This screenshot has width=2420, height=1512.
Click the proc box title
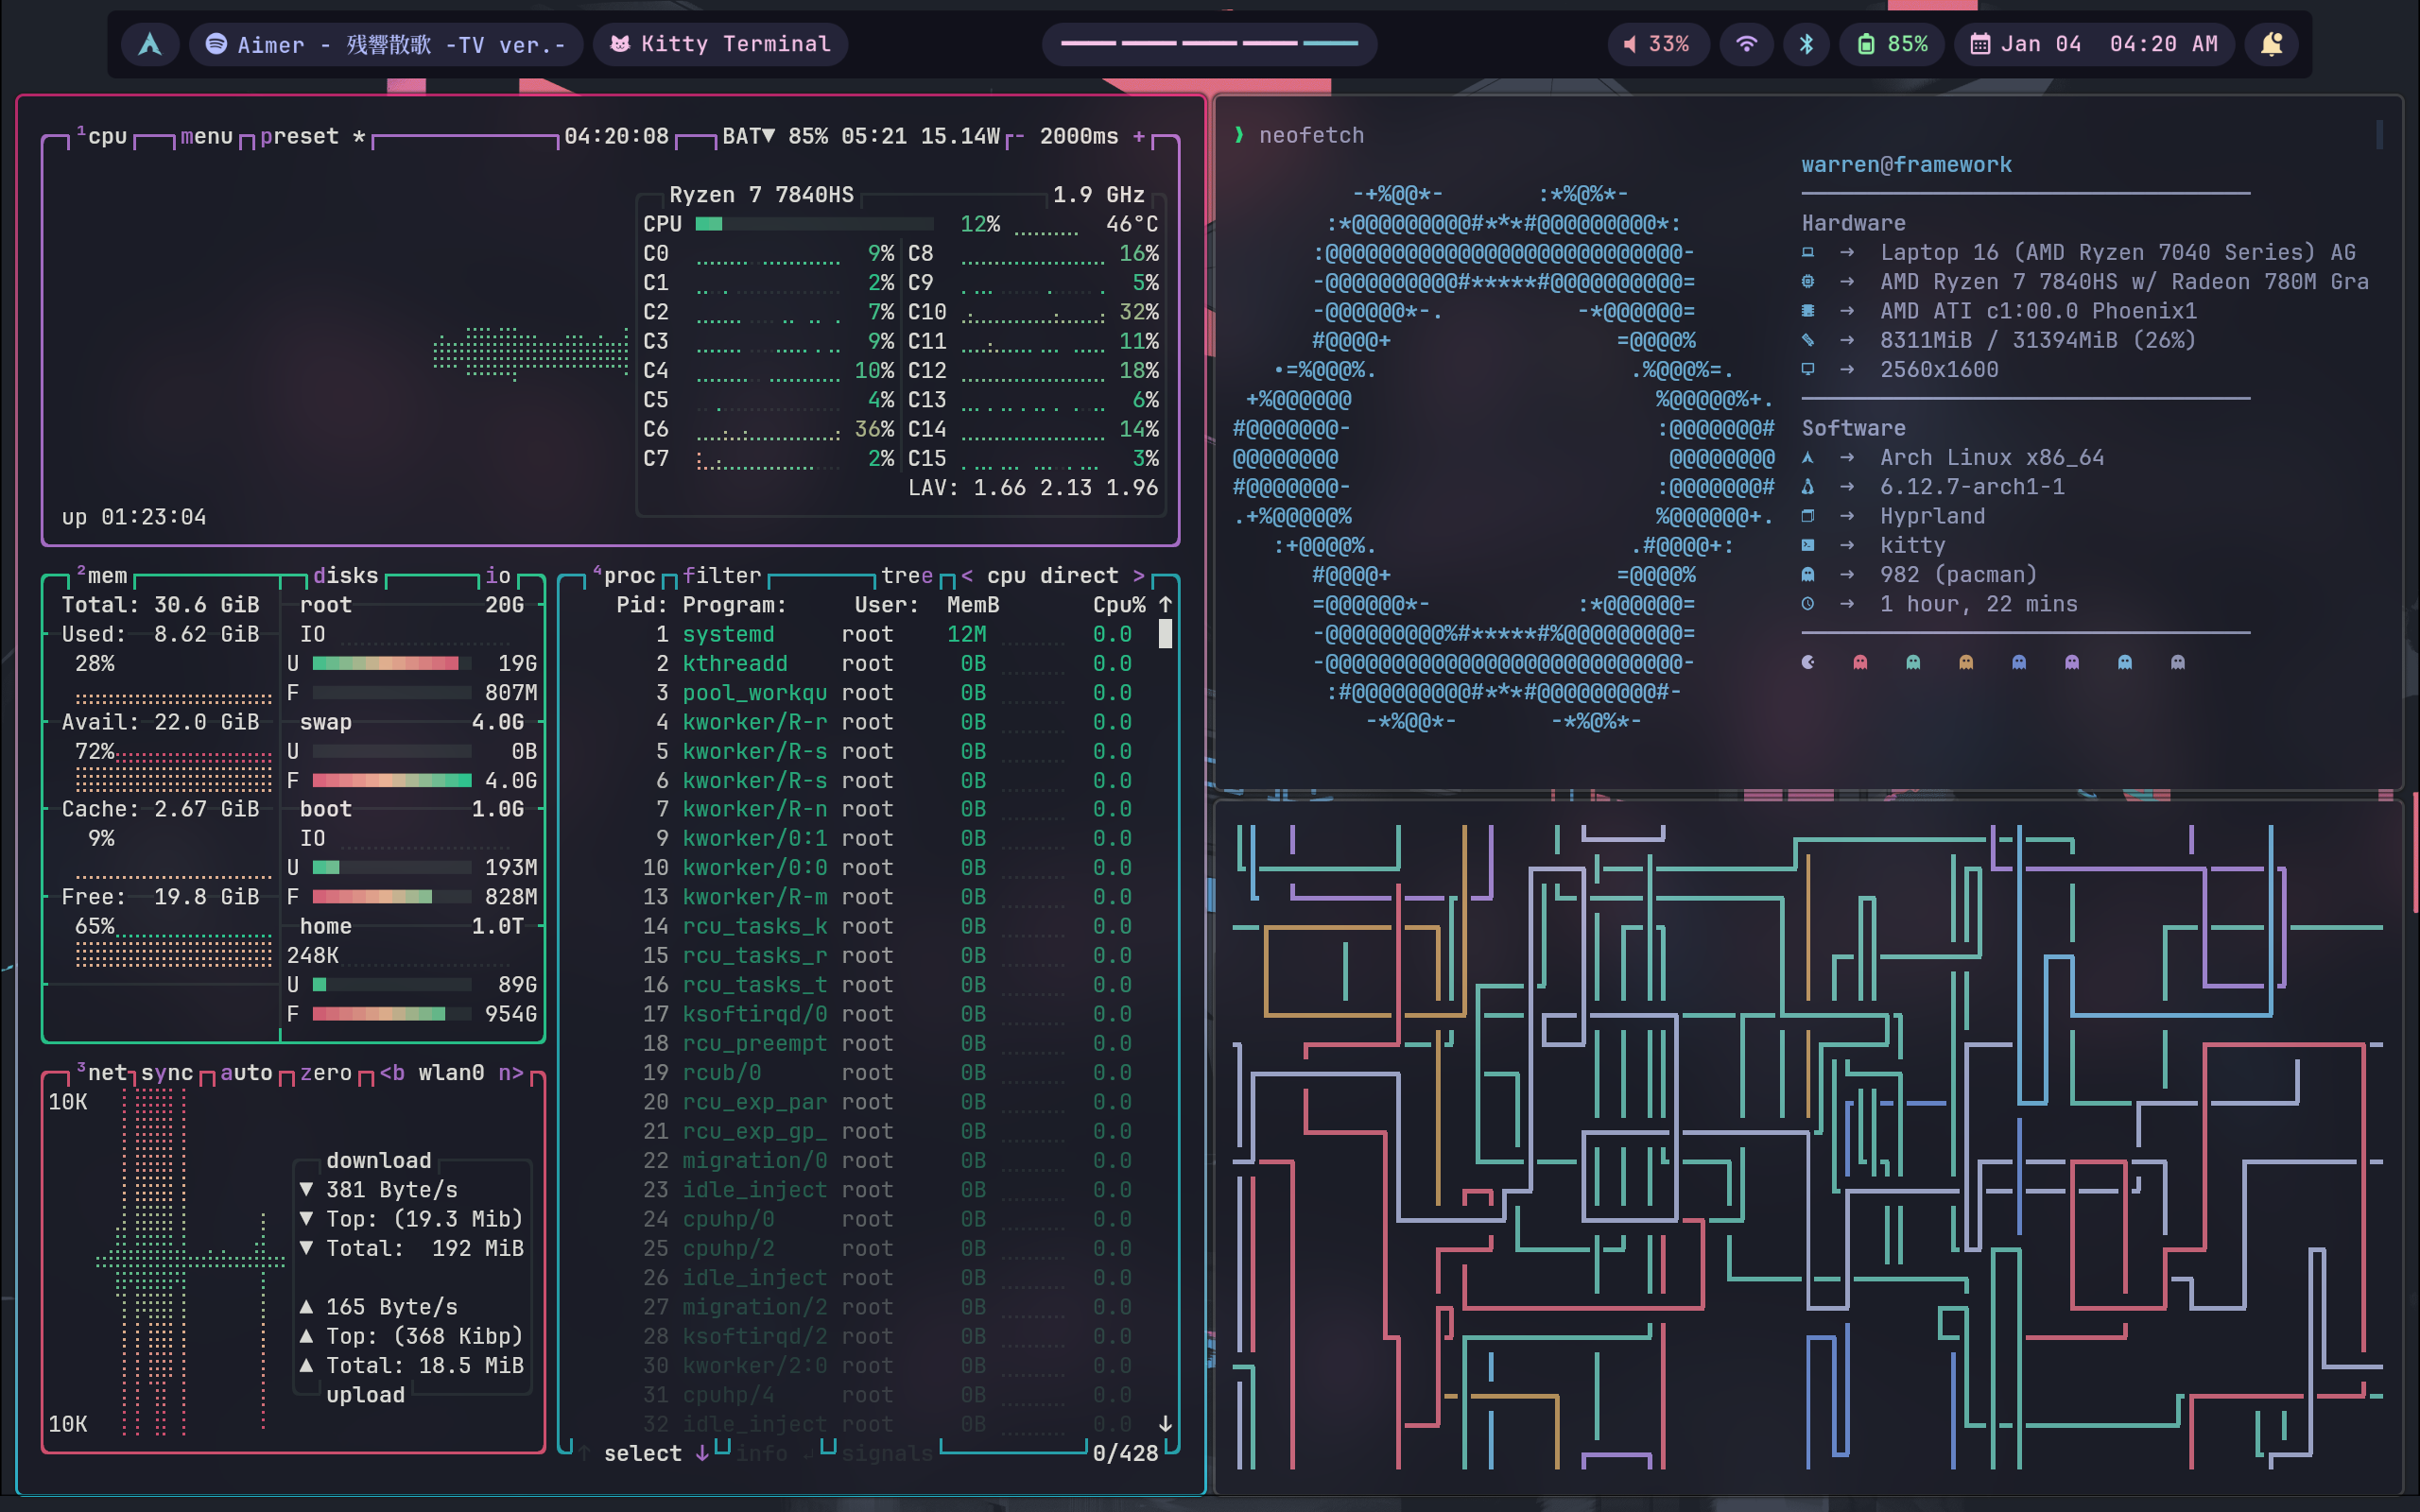tap(624, 576)
